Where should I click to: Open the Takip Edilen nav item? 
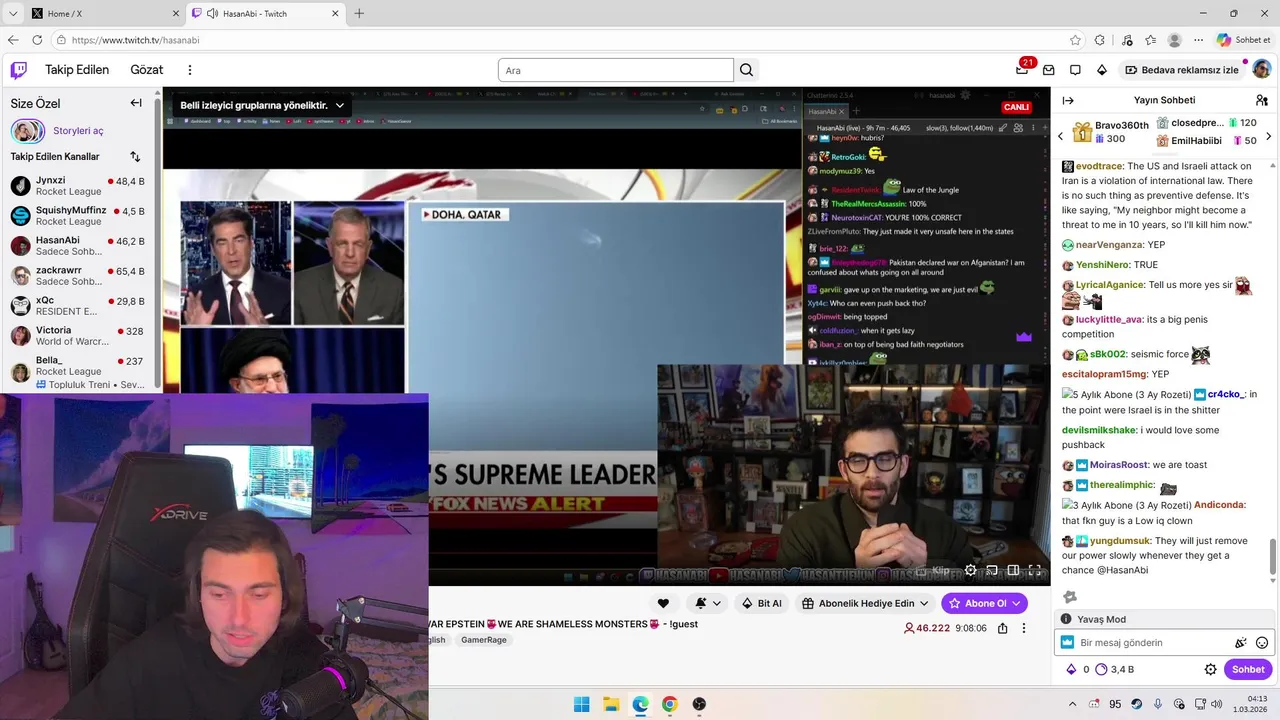pos(77,70)
